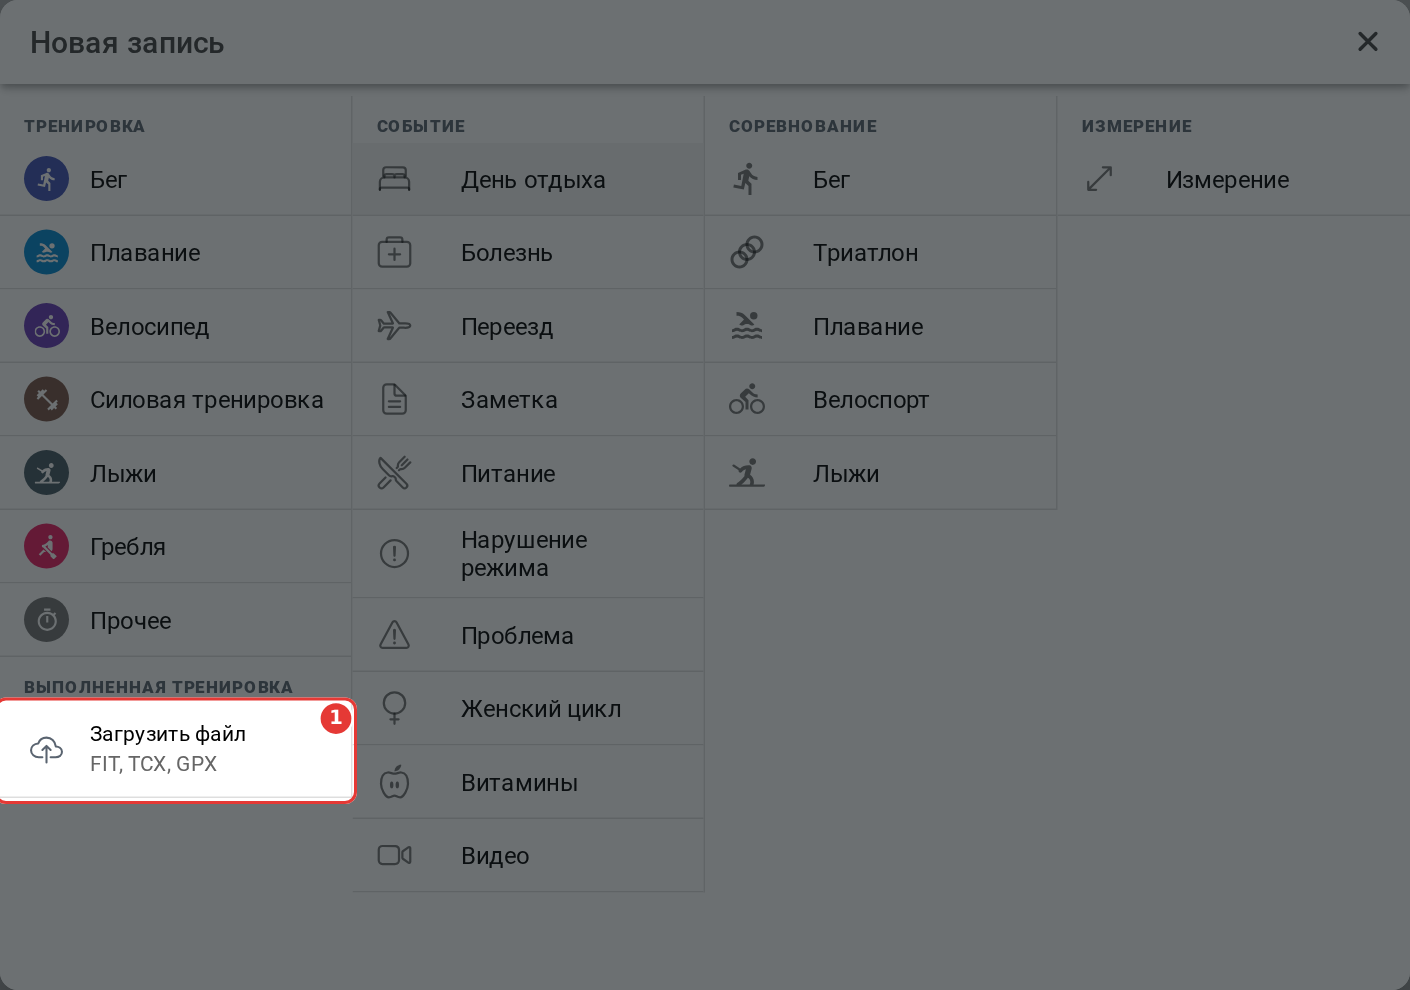Click the warning triangle icon for Проблема
This screenshot has width=1410, height=990.
394,635
